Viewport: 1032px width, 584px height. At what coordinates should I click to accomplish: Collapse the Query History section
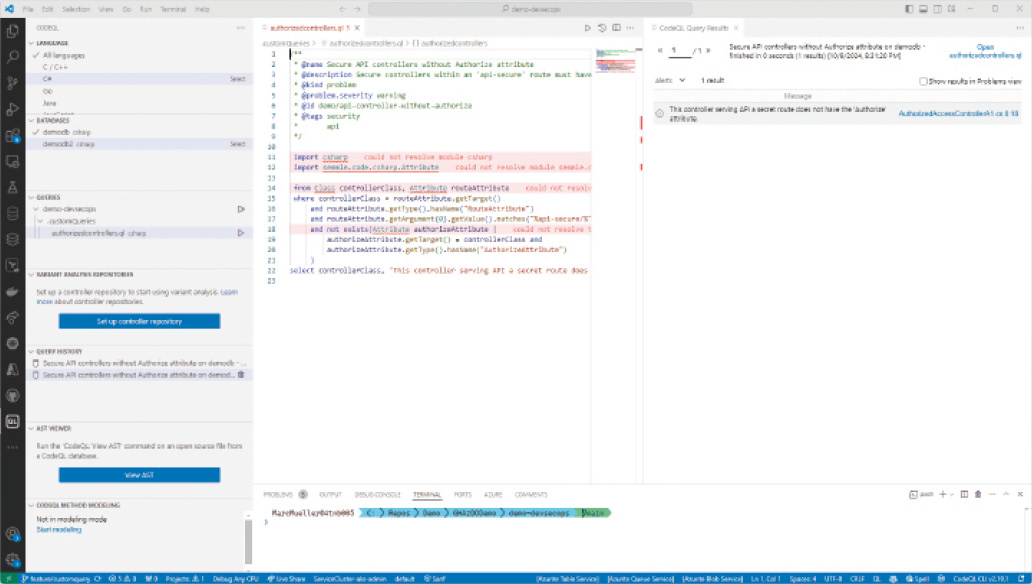tap(31, 352)
